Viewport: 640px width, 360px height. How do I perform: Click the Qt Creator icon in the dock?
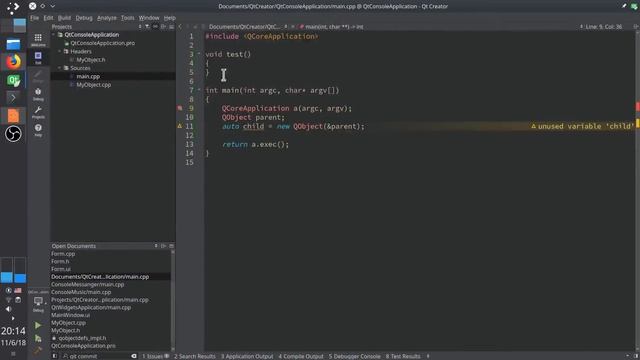(13, 80)
